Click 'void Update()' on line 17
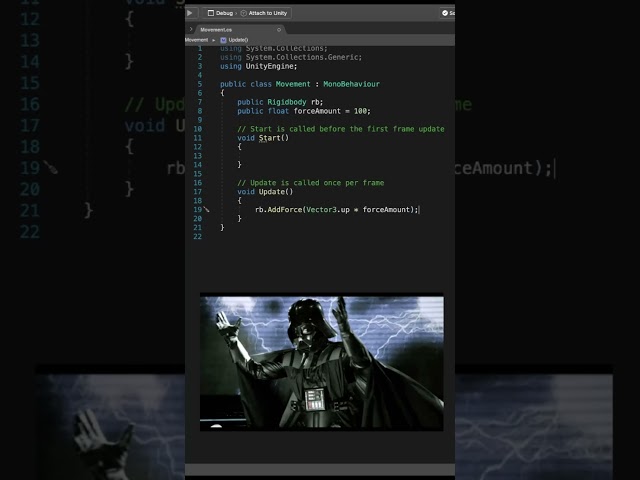This screenshot has height=480, width=640. [x=265, y=192]
